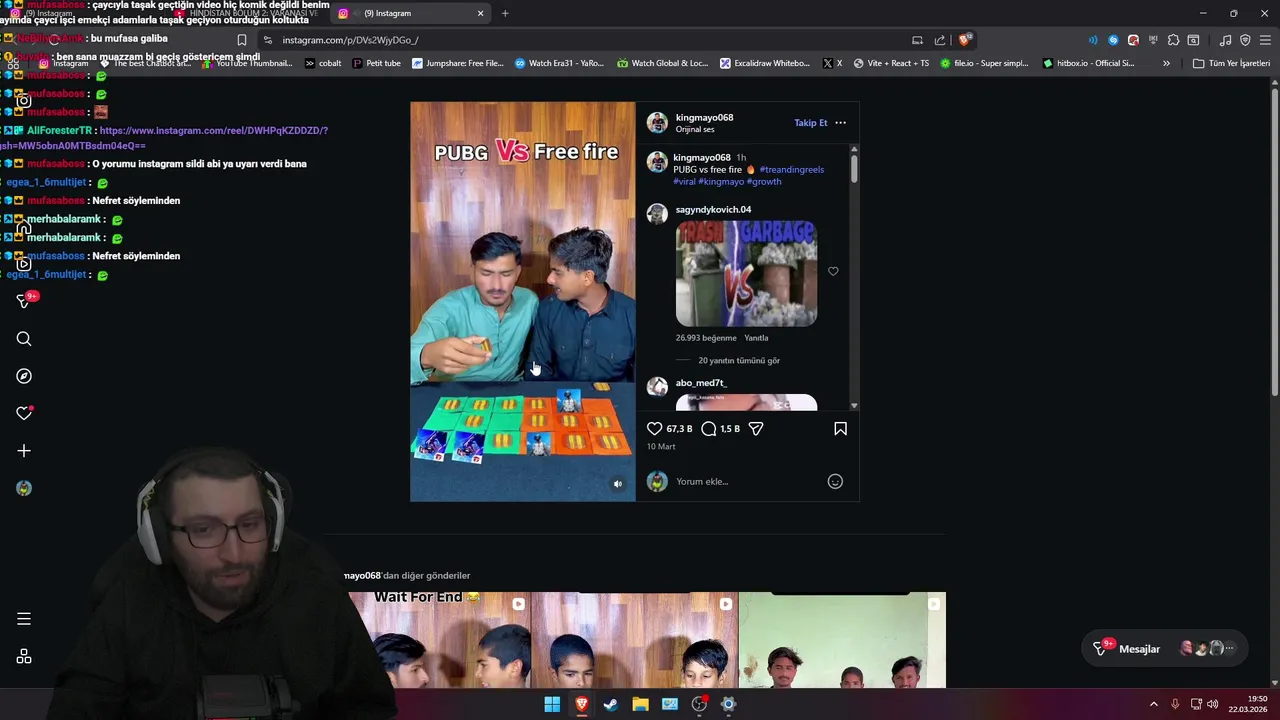Open the browser extensions puzzle icon
Screen dimensions: 1280x720
(x=1173, y=40)
